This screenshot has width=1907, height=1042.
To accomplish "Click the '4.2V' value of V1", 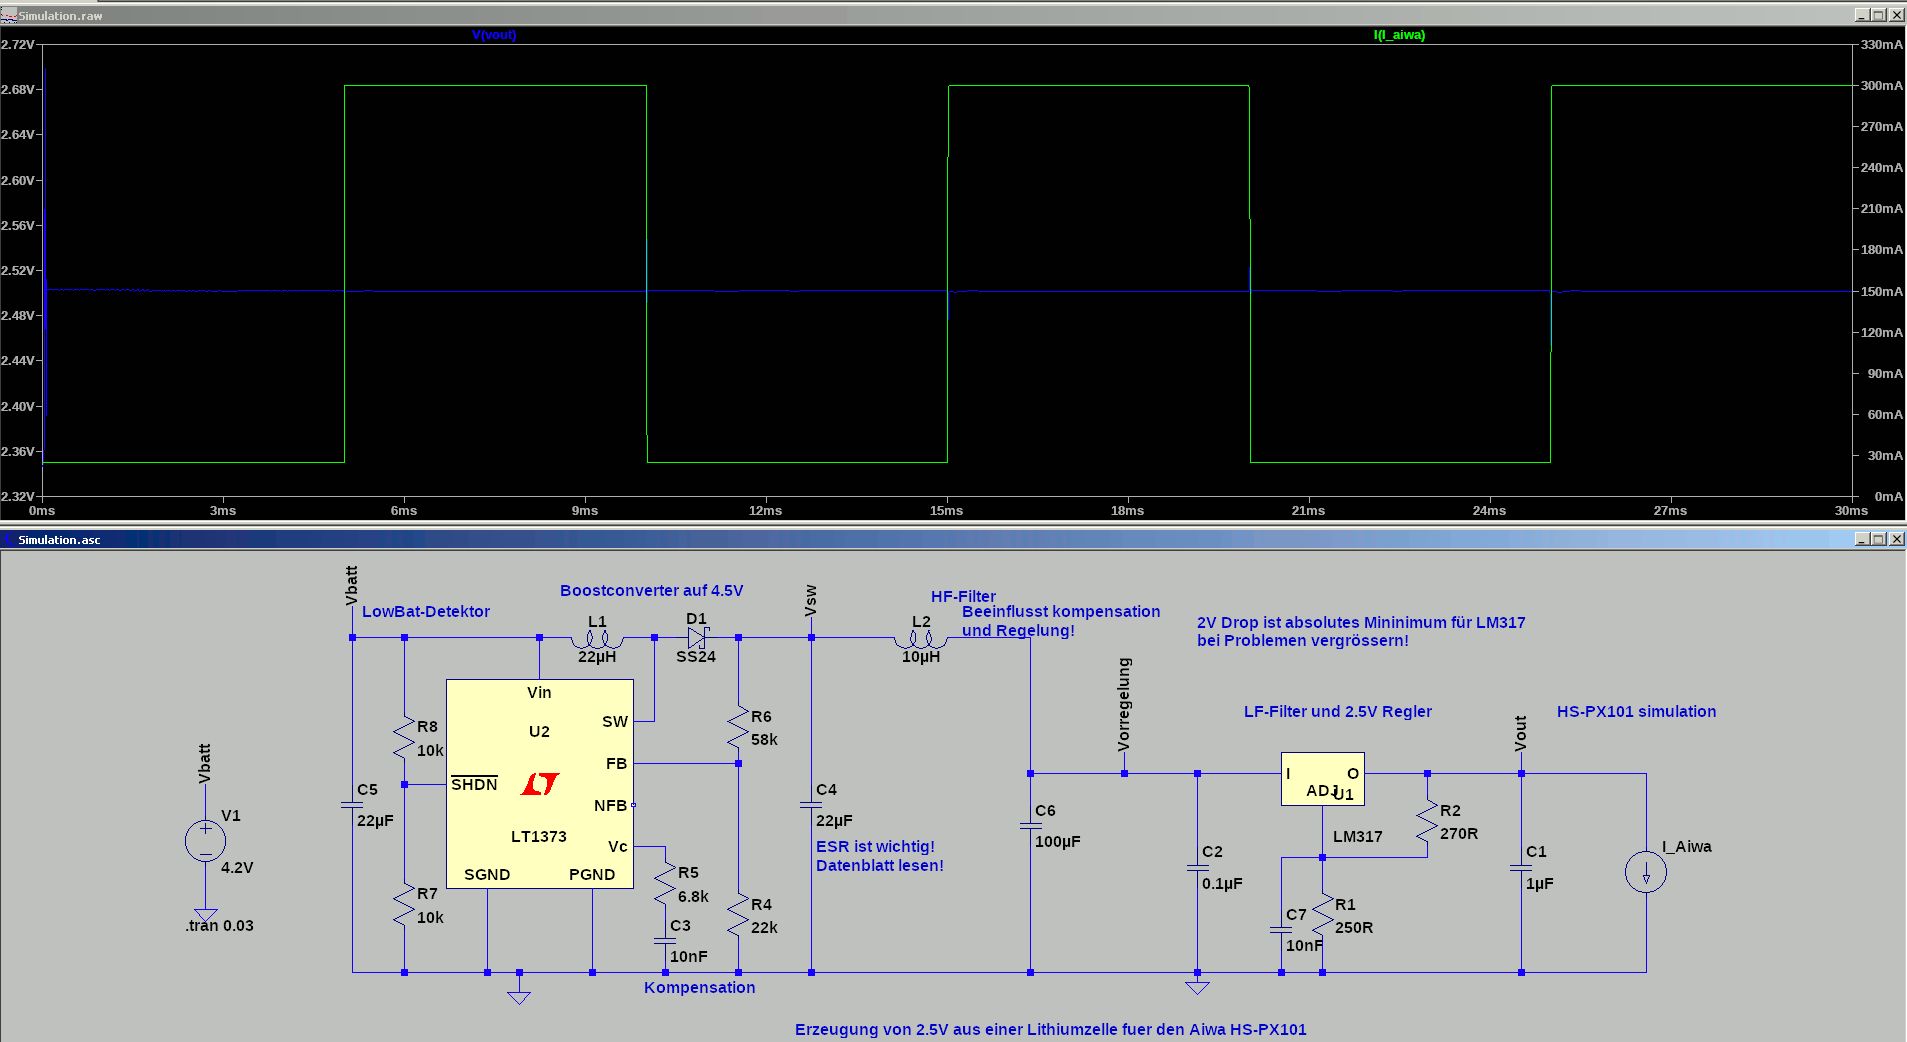I will [237, 868].
